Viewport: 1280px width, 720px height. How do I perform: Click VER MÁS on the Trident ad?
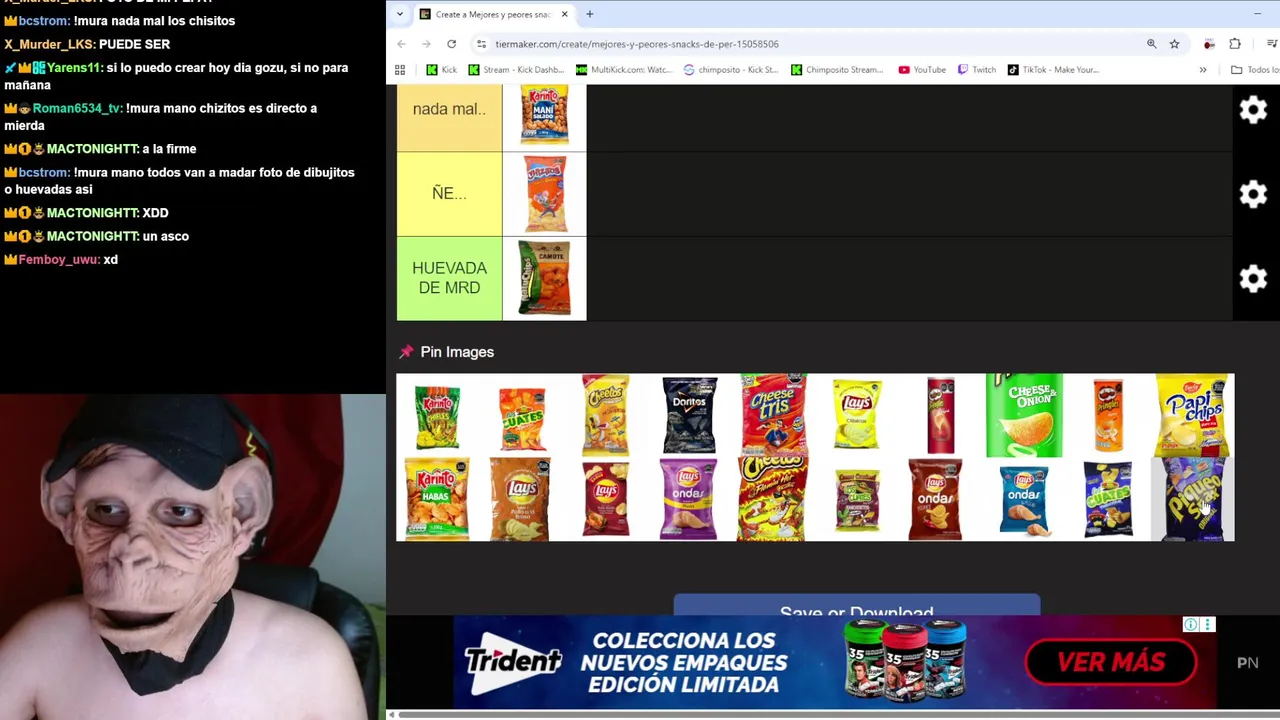point(1111,662)
